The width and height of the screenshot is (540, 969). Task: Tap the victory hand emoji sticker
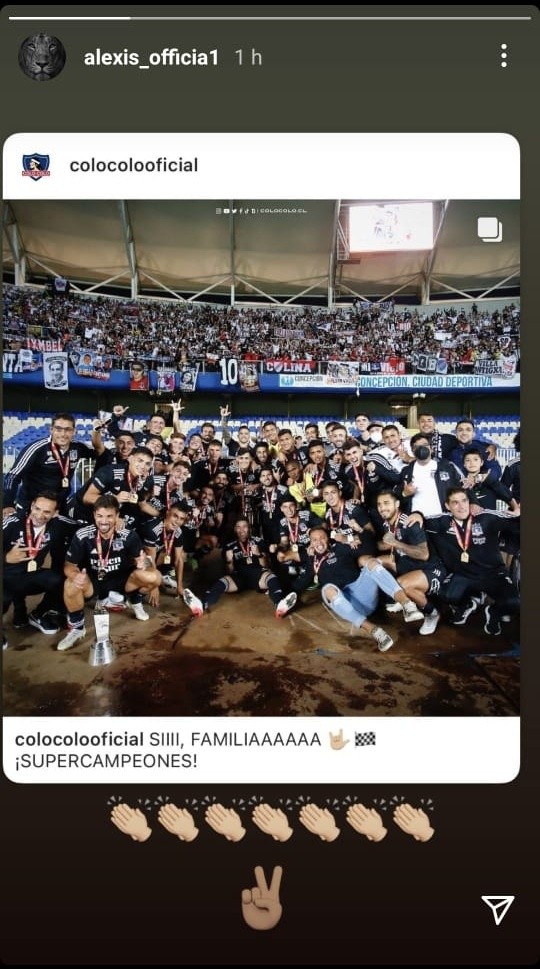[x=262, y=898]
